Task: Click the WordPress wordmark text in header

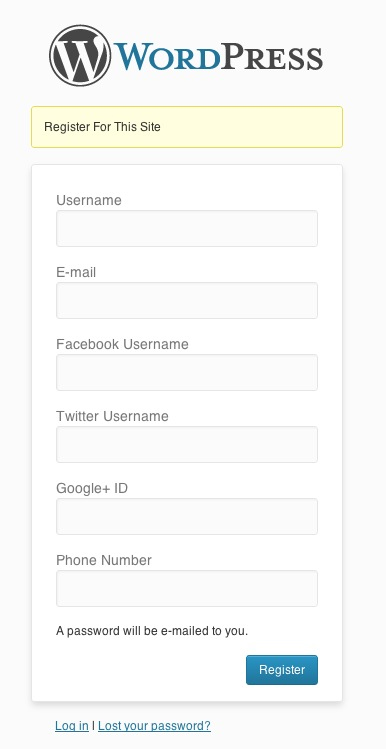Action: click(218, 58)
